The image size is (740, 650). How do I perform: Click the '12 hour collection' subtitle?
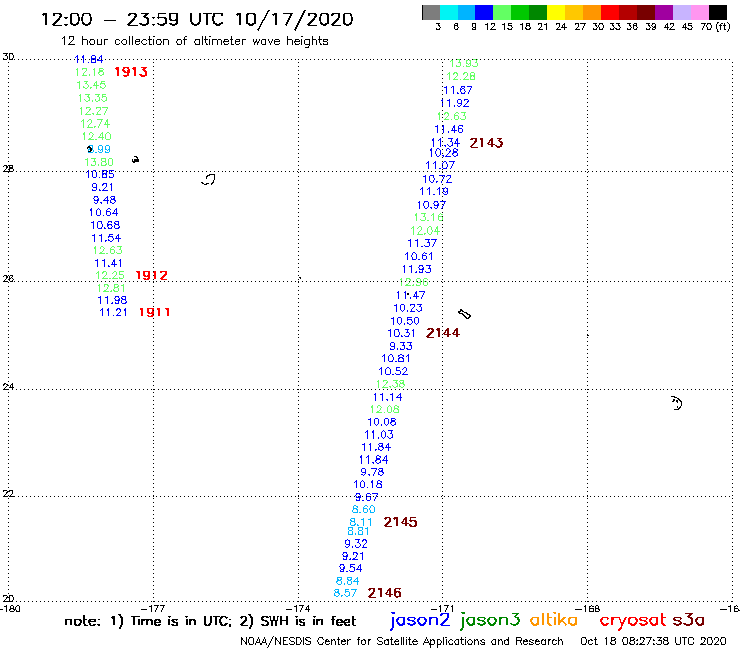coord(194,41)
